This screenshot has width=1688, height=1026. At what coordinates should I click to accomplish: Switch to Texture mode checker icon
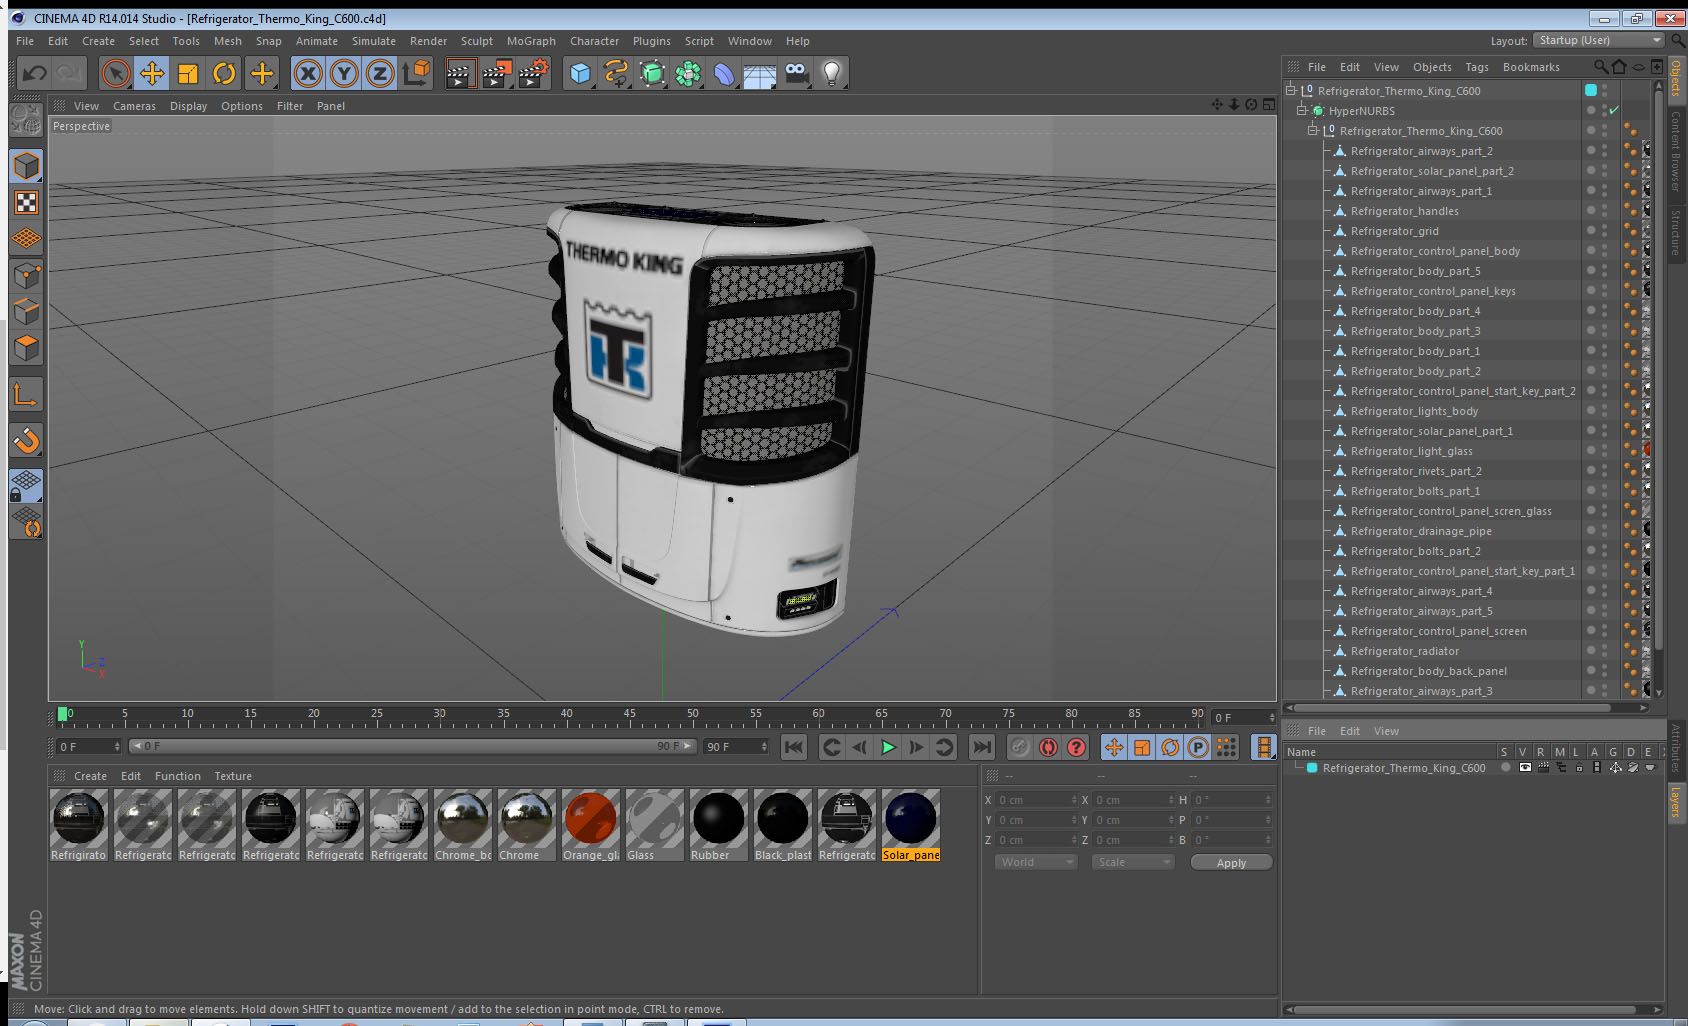pyautogui.click(x=26, y=203)
